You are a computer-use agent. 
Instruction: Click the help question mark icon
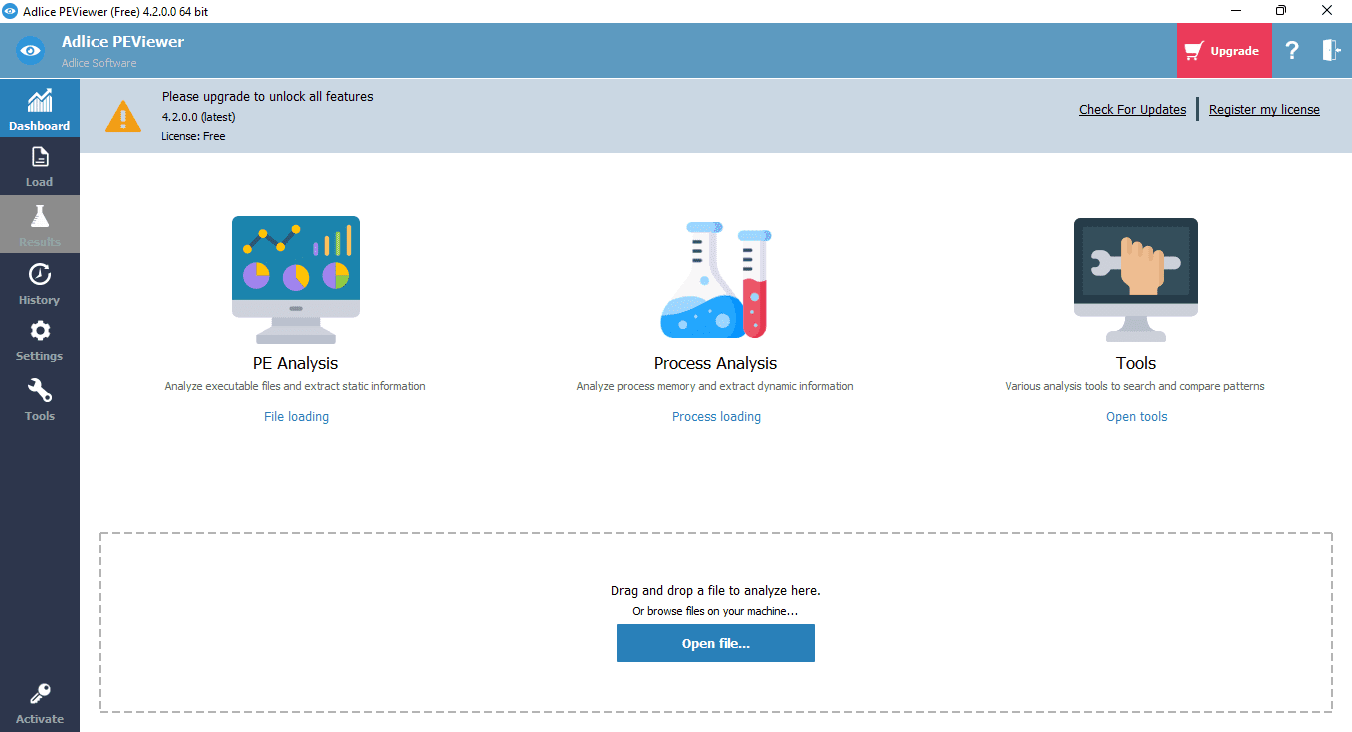tap(1292, 51)
